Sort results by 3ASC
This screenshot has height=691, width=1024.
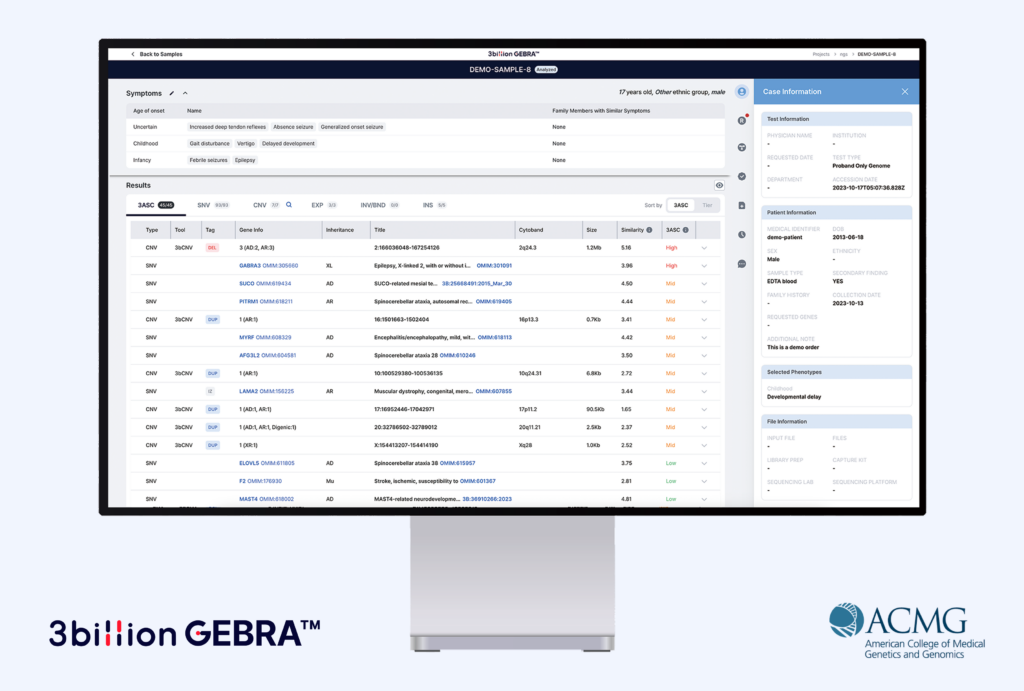point(680,205)
